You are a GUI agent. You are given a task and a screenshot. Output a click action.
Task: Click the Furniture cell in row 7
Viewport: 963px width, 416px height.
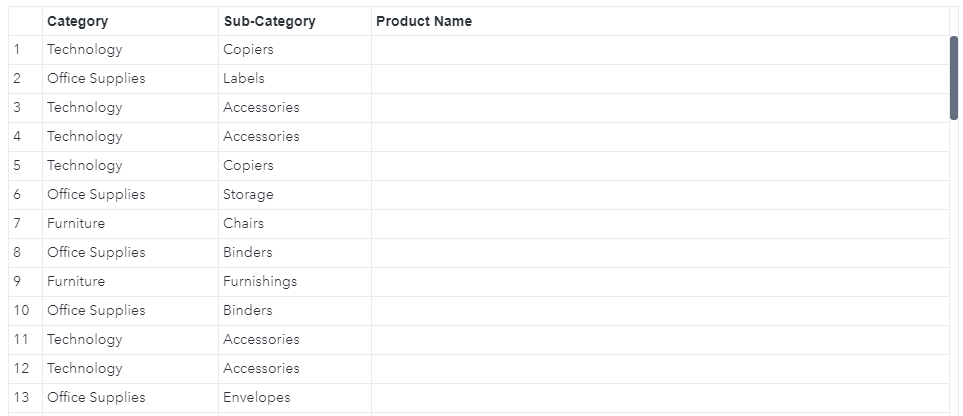[x=76, y=224]
